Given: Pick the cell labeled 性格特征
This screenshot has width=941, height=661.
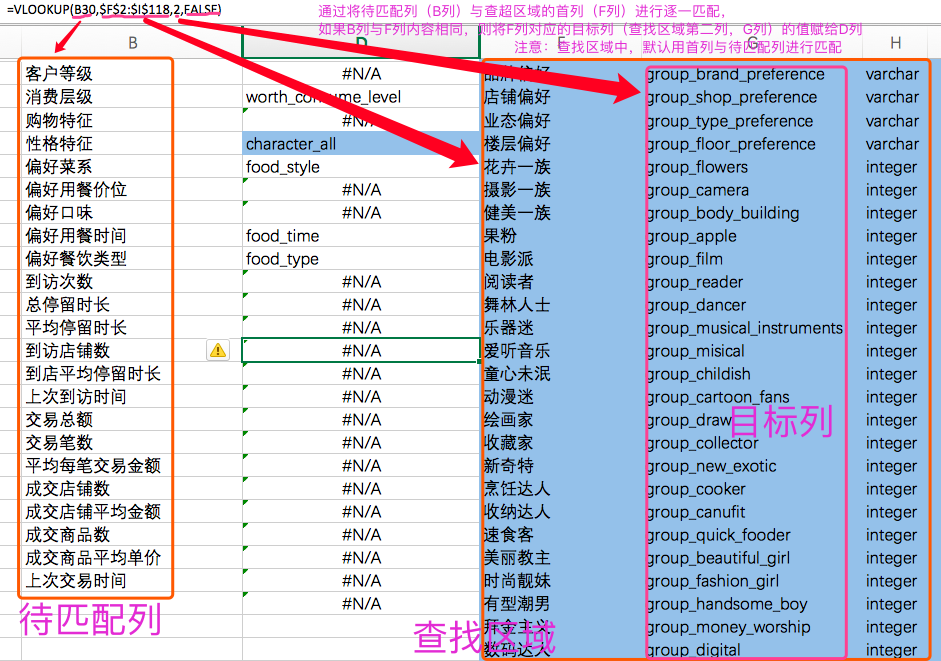Looking at the screenshot, I should [x=132, y=143].
